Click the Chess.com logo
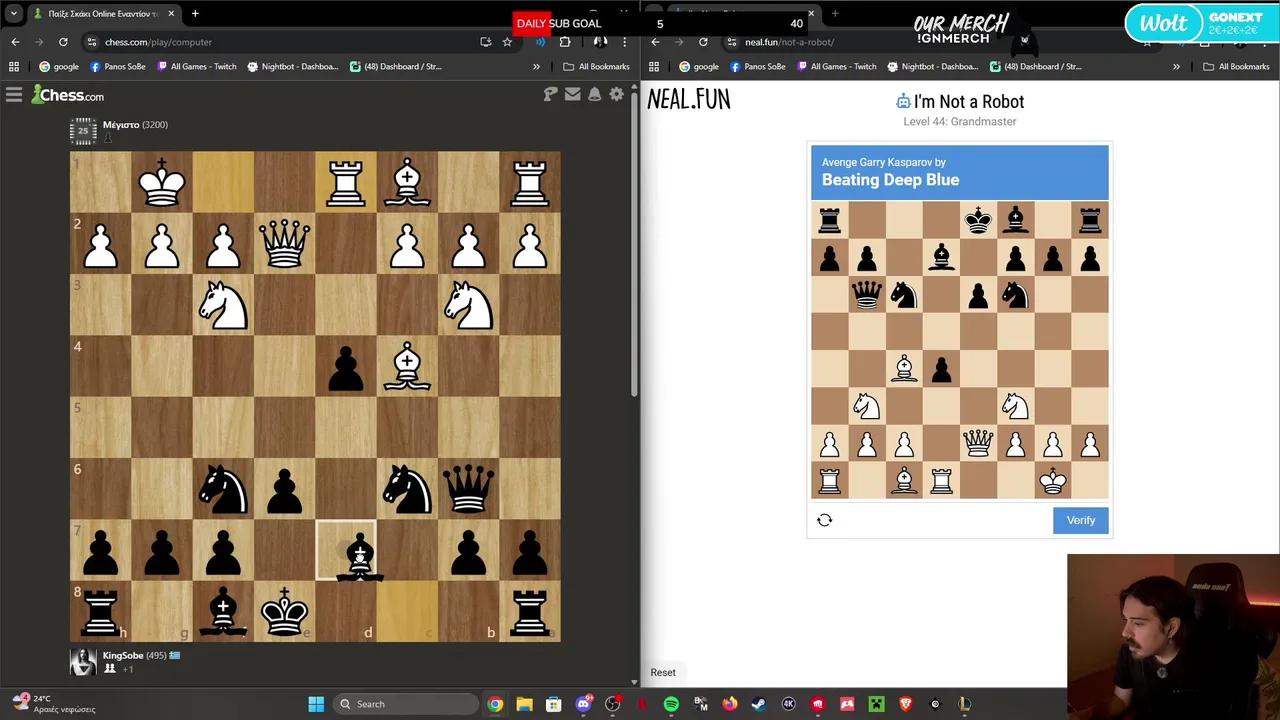 (x=68, y=95)
